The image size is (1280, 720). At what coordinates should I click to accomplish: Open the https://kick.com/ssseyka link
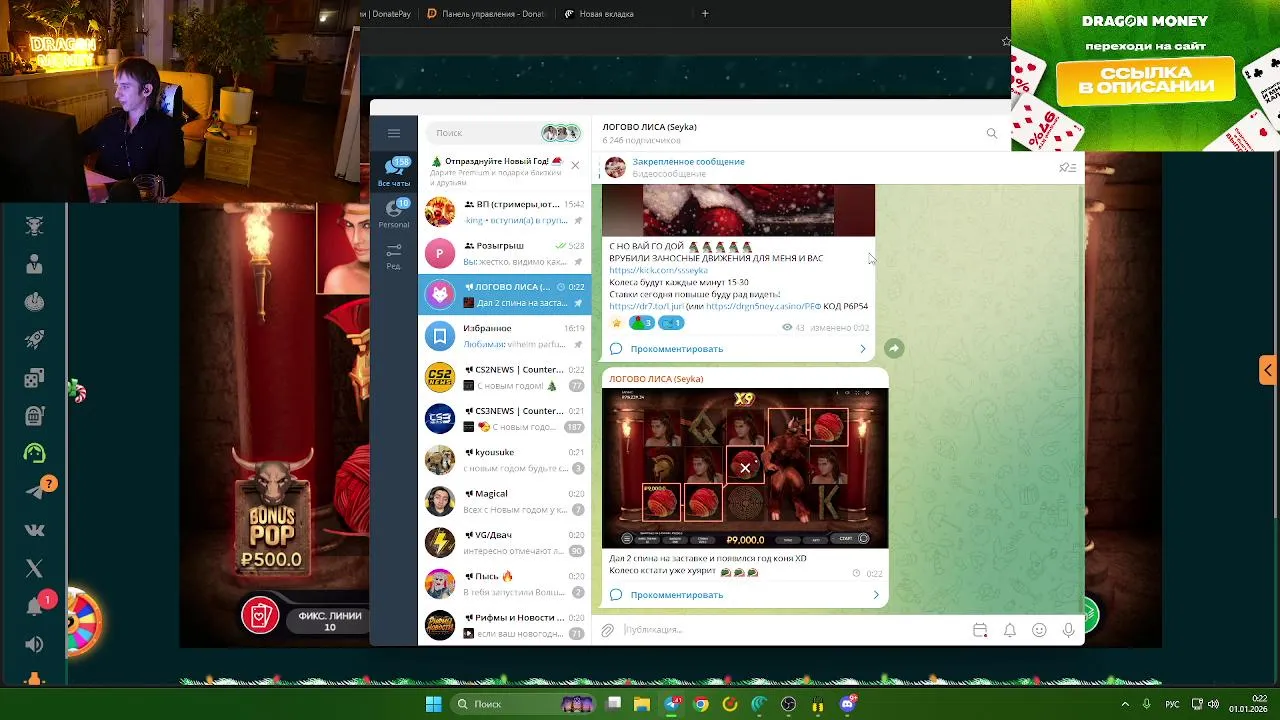click(x=658, y=270)
